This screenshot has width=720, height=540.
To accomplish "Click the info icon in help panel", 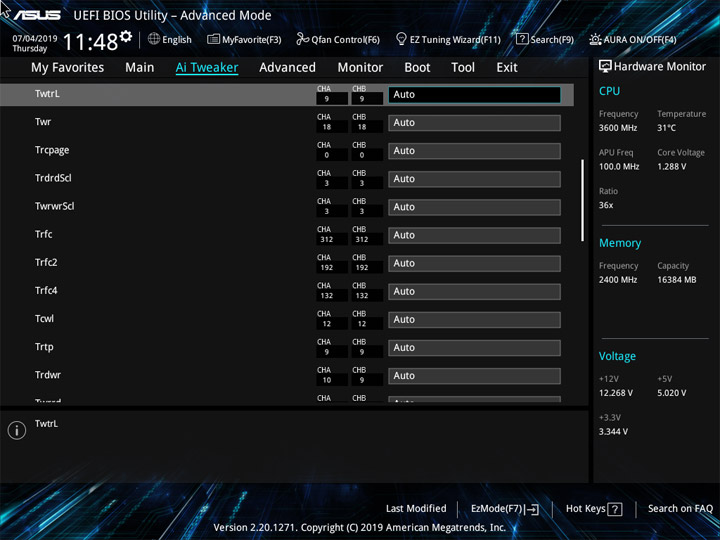I will tap(17, 430).
